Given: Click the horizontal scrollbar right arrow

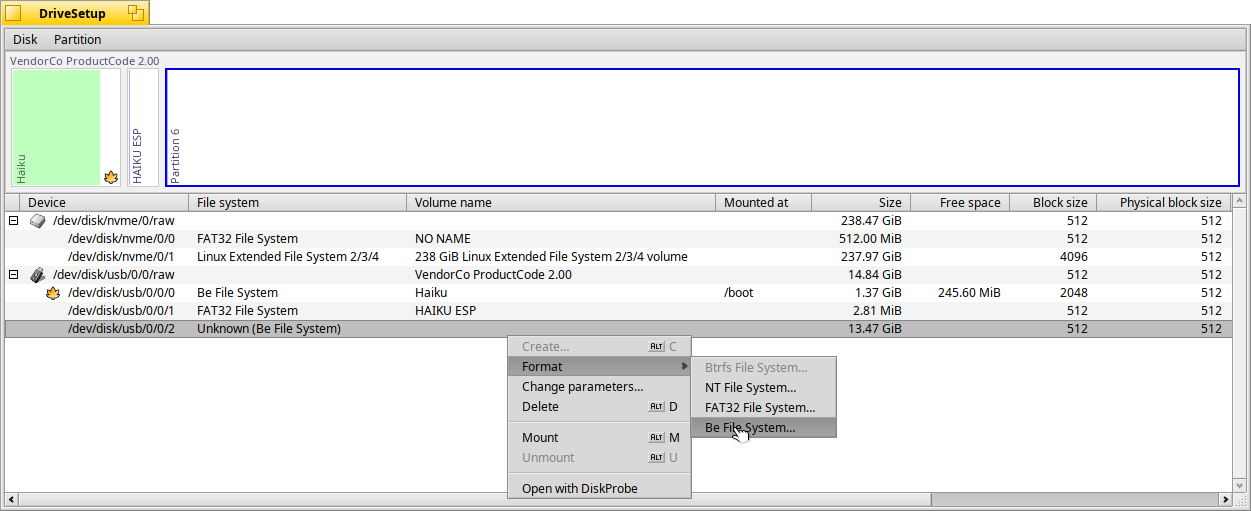Looking at the screenshot, I should (1225, 499).
